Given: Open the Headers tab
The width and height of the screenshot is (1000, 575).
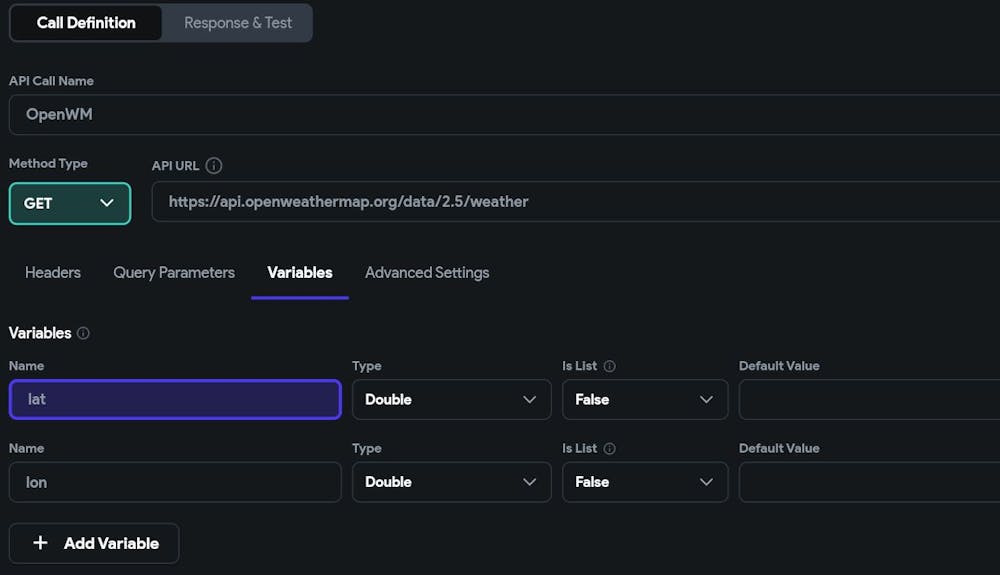Looking at the screenshot, I should point(53,272).
